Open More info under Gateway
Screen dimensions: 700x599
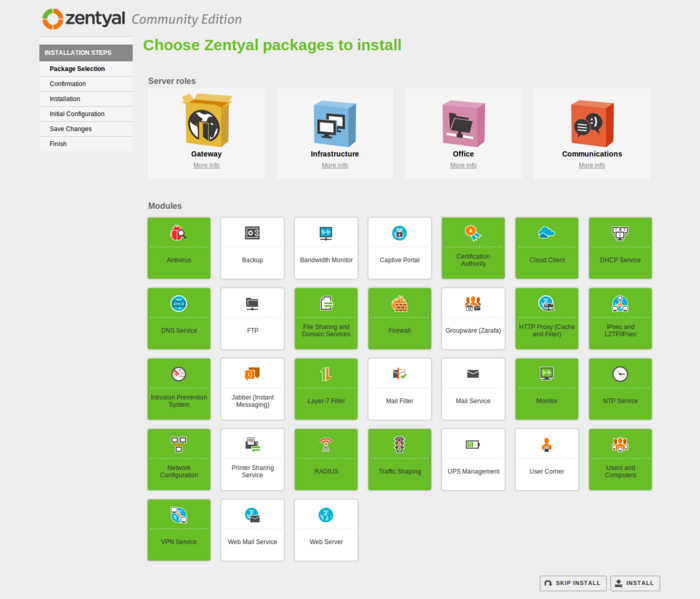coord(206,165)
